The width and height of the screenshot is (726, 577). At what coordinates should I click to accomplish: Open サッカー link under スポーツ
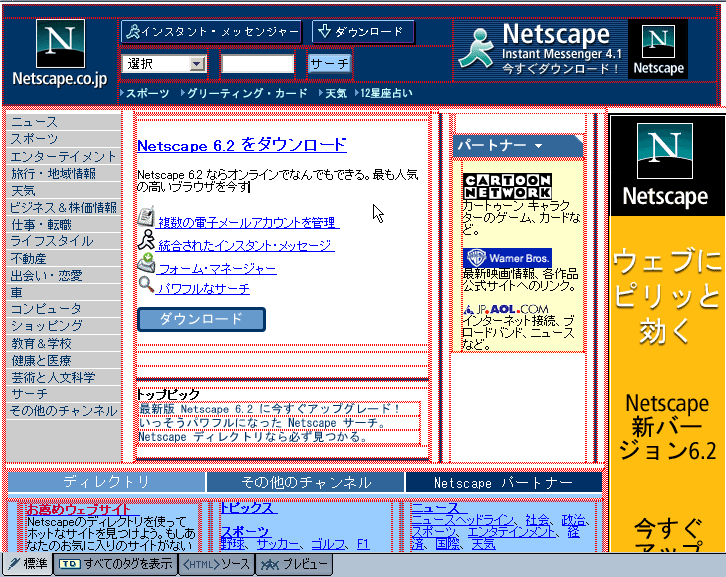(x=278, y=544)
